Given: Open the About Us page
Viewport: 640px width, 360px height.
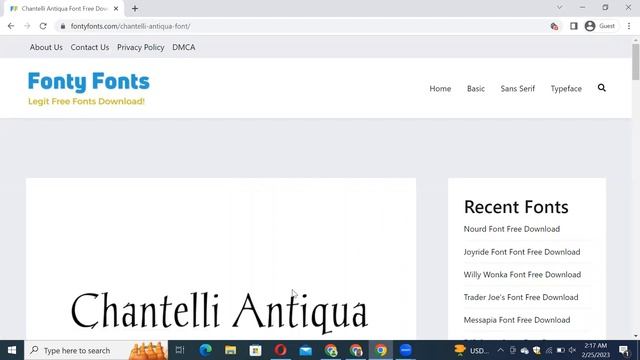Looking at the screenshot, I should (46, 47).
